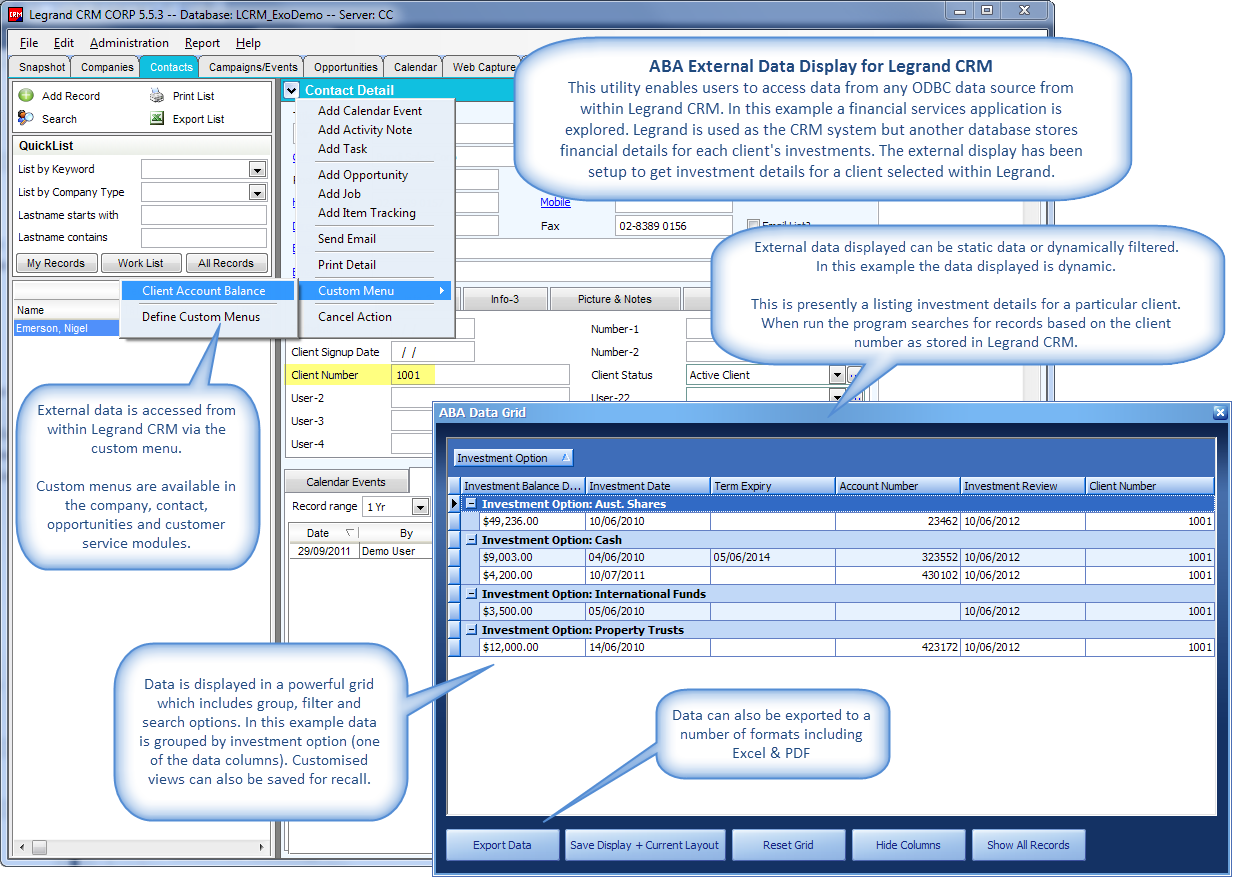Click the Hide Columns button
This screenshot has width=1234, height=879.
coord(908,845)
